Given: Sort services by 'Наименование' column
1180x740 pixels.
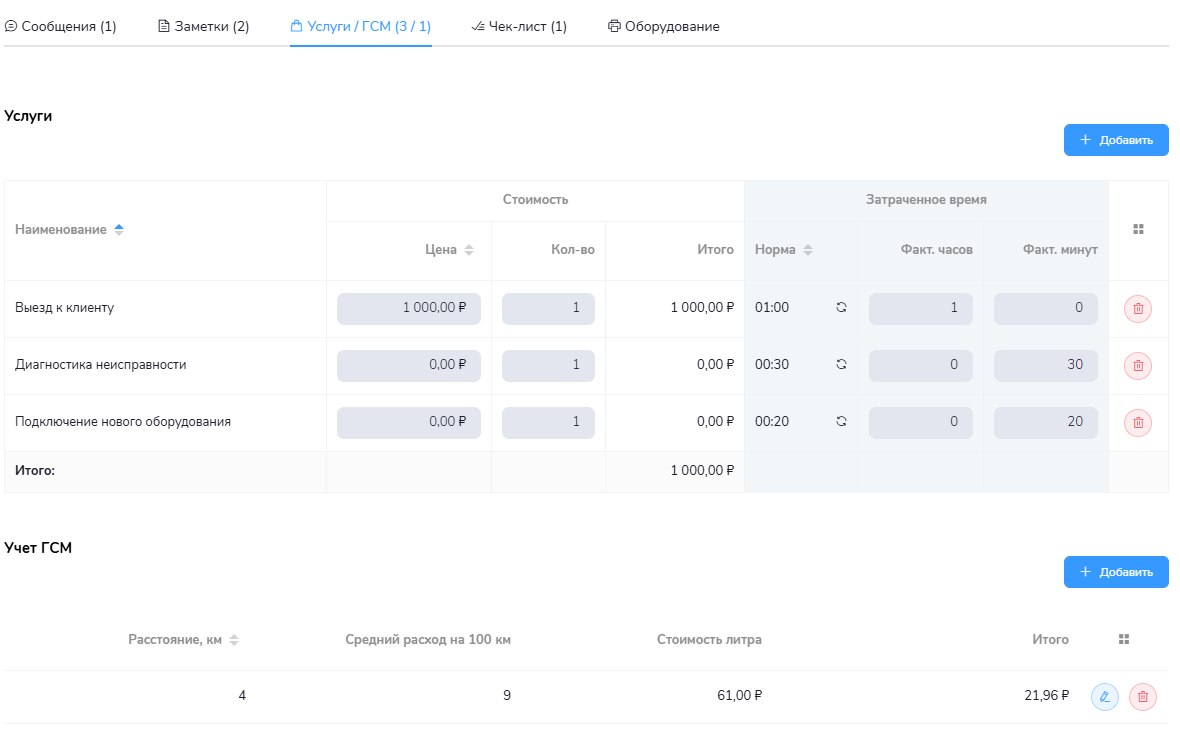Looking at the screenshot, I should click(119, 230).
